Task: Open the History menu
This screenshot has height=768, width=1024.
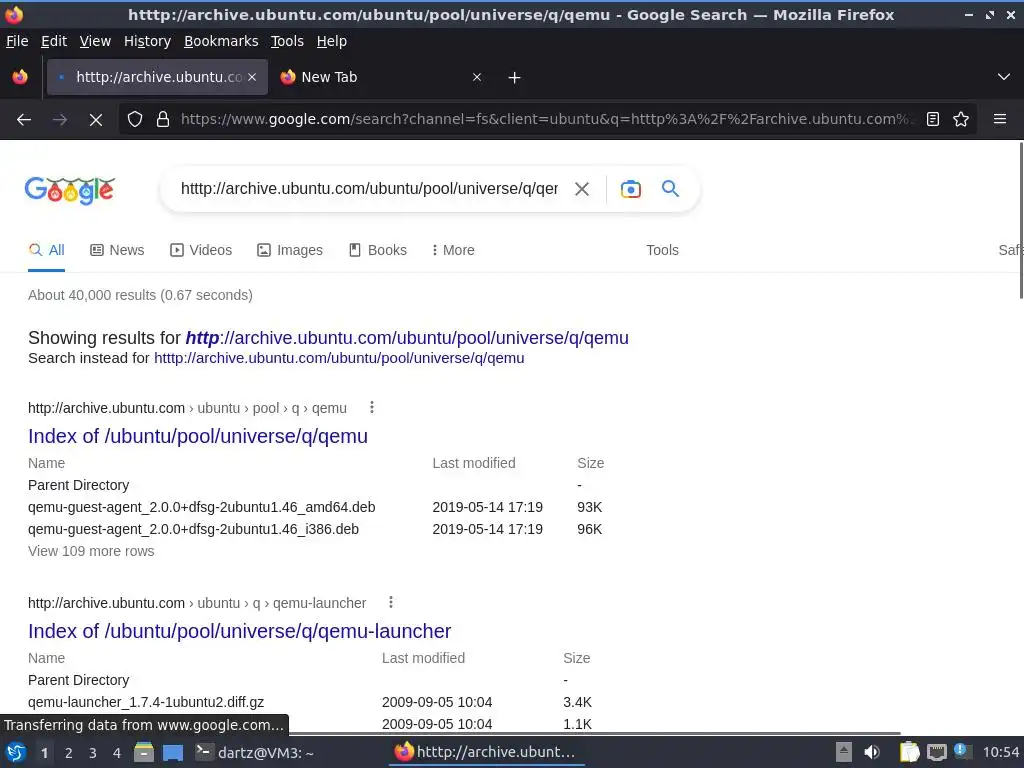Action: coord(147,41)
